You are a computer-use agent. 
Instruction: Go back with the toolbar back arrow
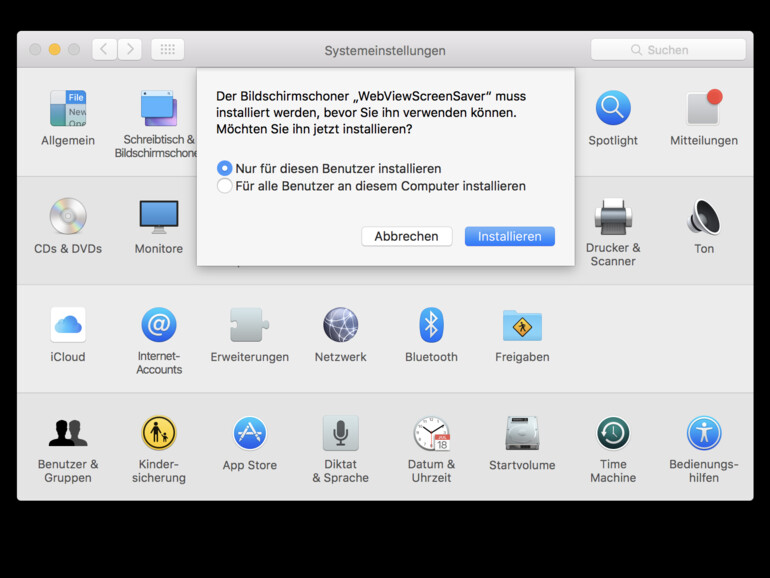104,49
